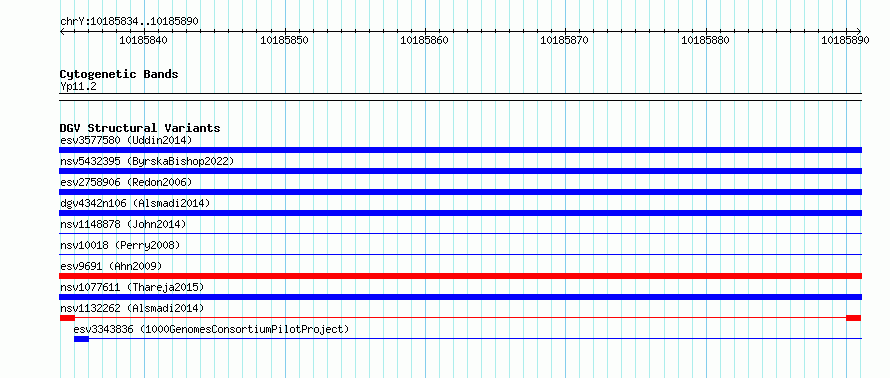This screenshot has width=890, height=378.
Task: Open variant esv9691 (Ahn2009) label
Action: tap(111, 266)
